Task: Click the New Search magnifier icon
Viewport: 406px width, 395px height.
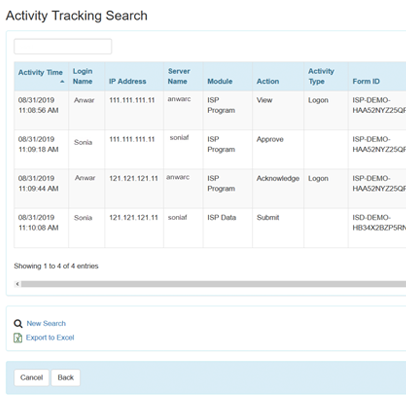Action: pyautogui.click(x=18, y=324)
